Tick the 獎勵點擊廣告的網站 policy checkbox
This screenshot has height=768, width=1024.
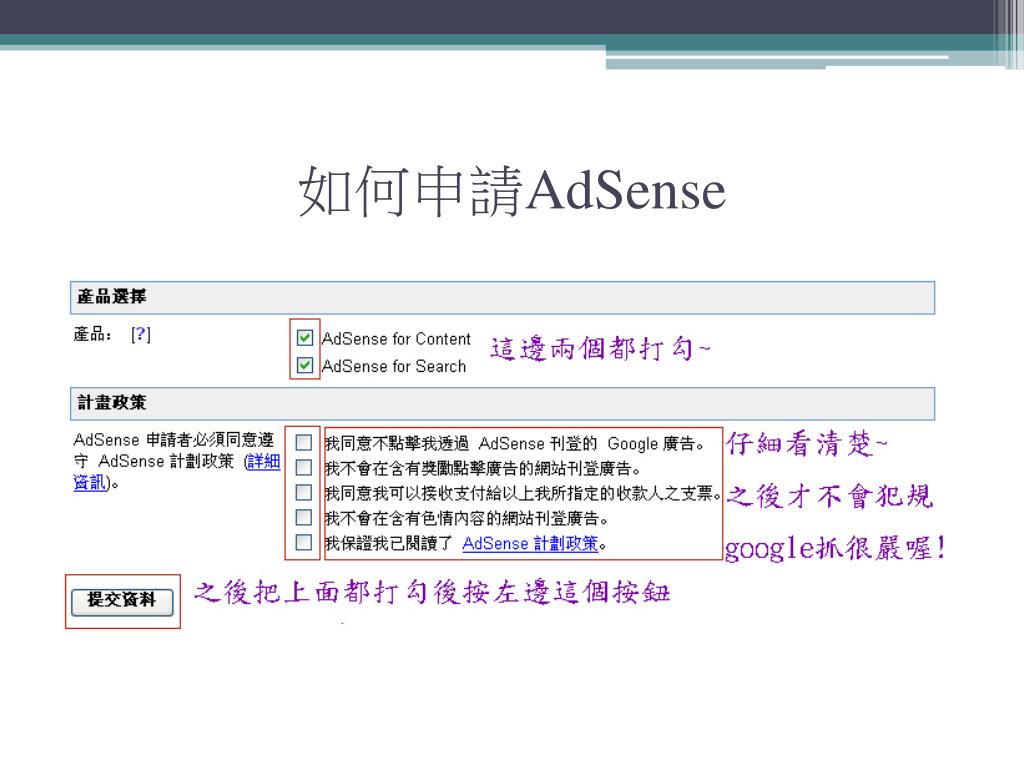coord(304,468)
